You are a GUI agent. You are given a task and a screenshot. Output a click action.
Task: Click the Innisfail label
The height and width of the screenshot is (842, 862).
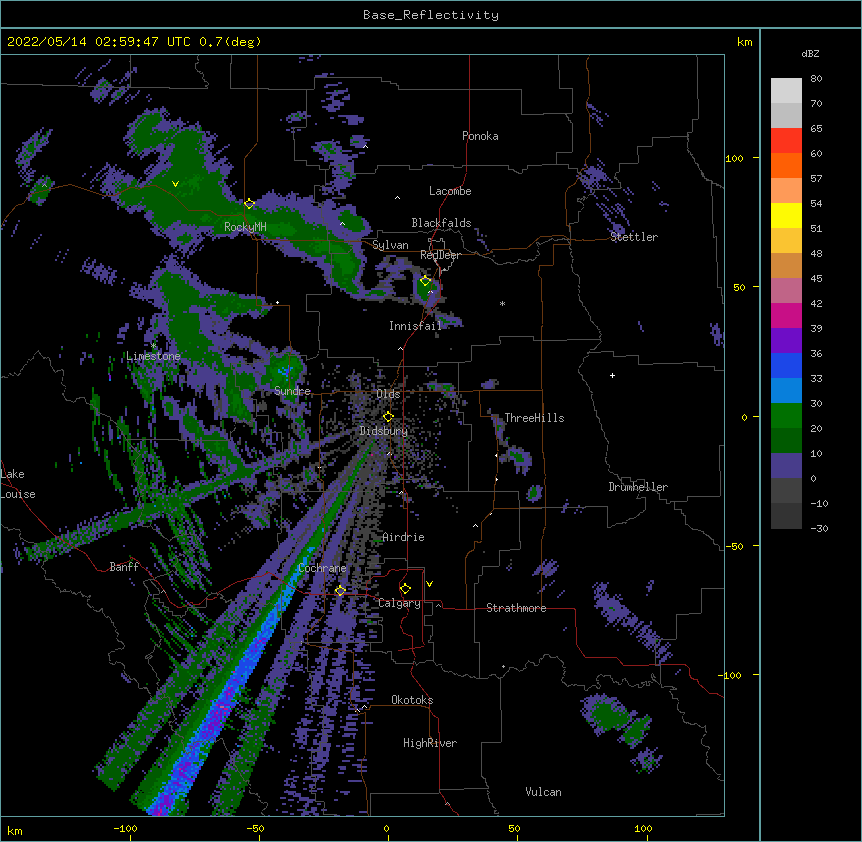[415, 326]
